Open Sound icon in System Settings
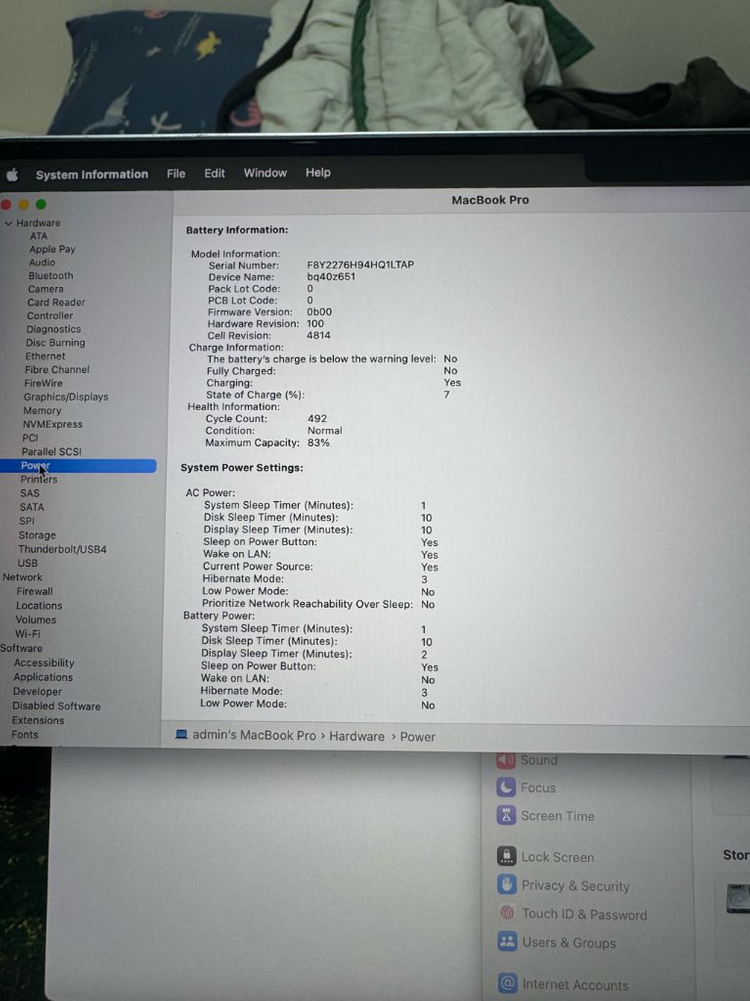The width and height of the screenshot is (750, 1001). click(506, 759)
